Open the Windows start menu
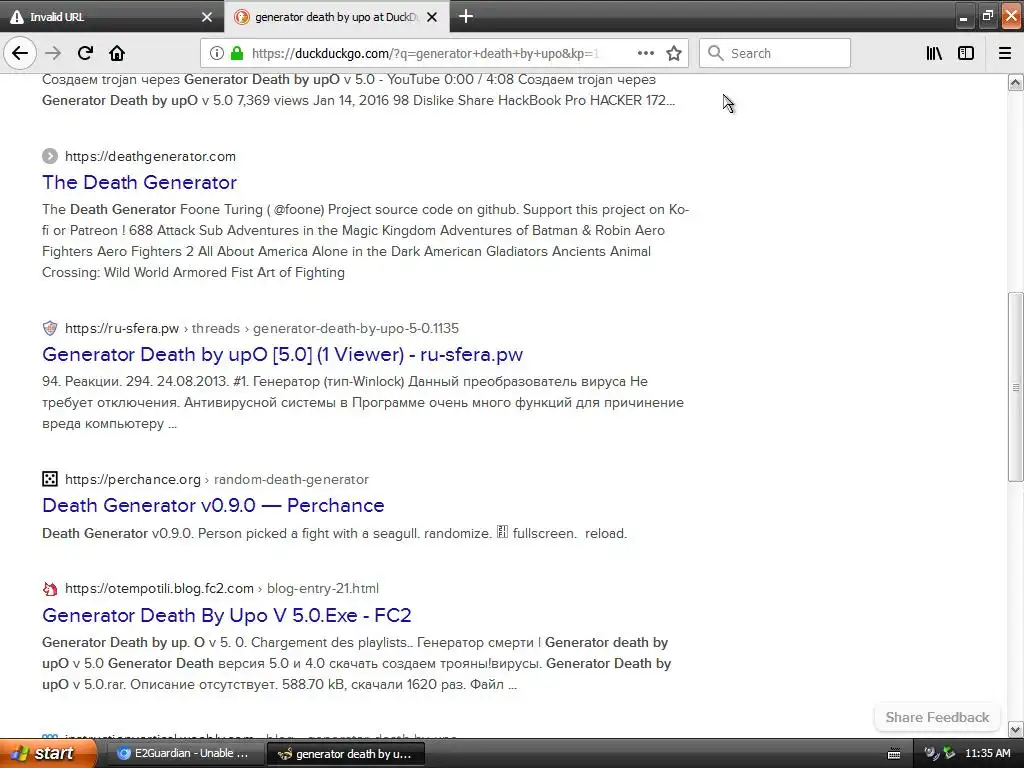The width and height of the screenshot is (1024, 768). point(48,753)
